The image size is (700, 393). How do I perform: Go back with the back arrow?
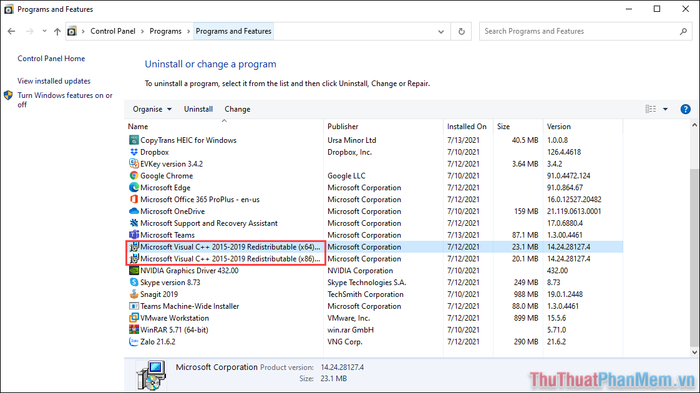click(x=12, y=31)
